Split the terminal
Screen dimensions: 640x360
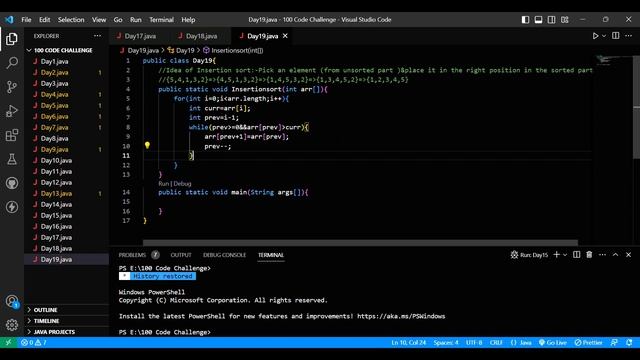tap(576, 255)
